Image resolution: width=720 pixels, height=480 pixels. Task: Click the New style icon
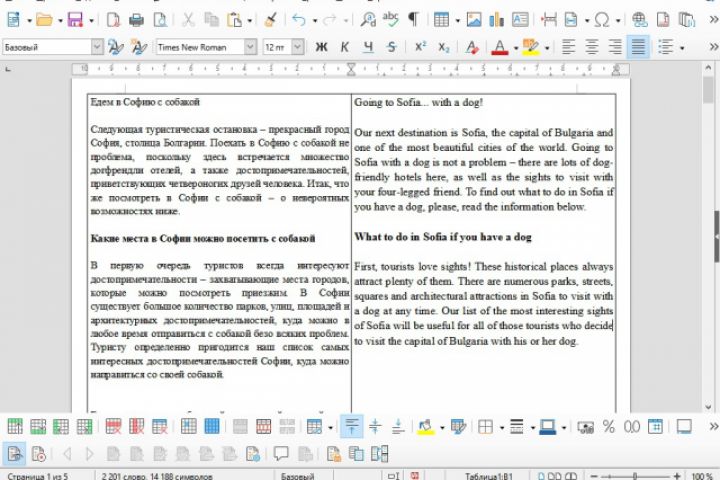pyautogui.click(x=138, y=47)
